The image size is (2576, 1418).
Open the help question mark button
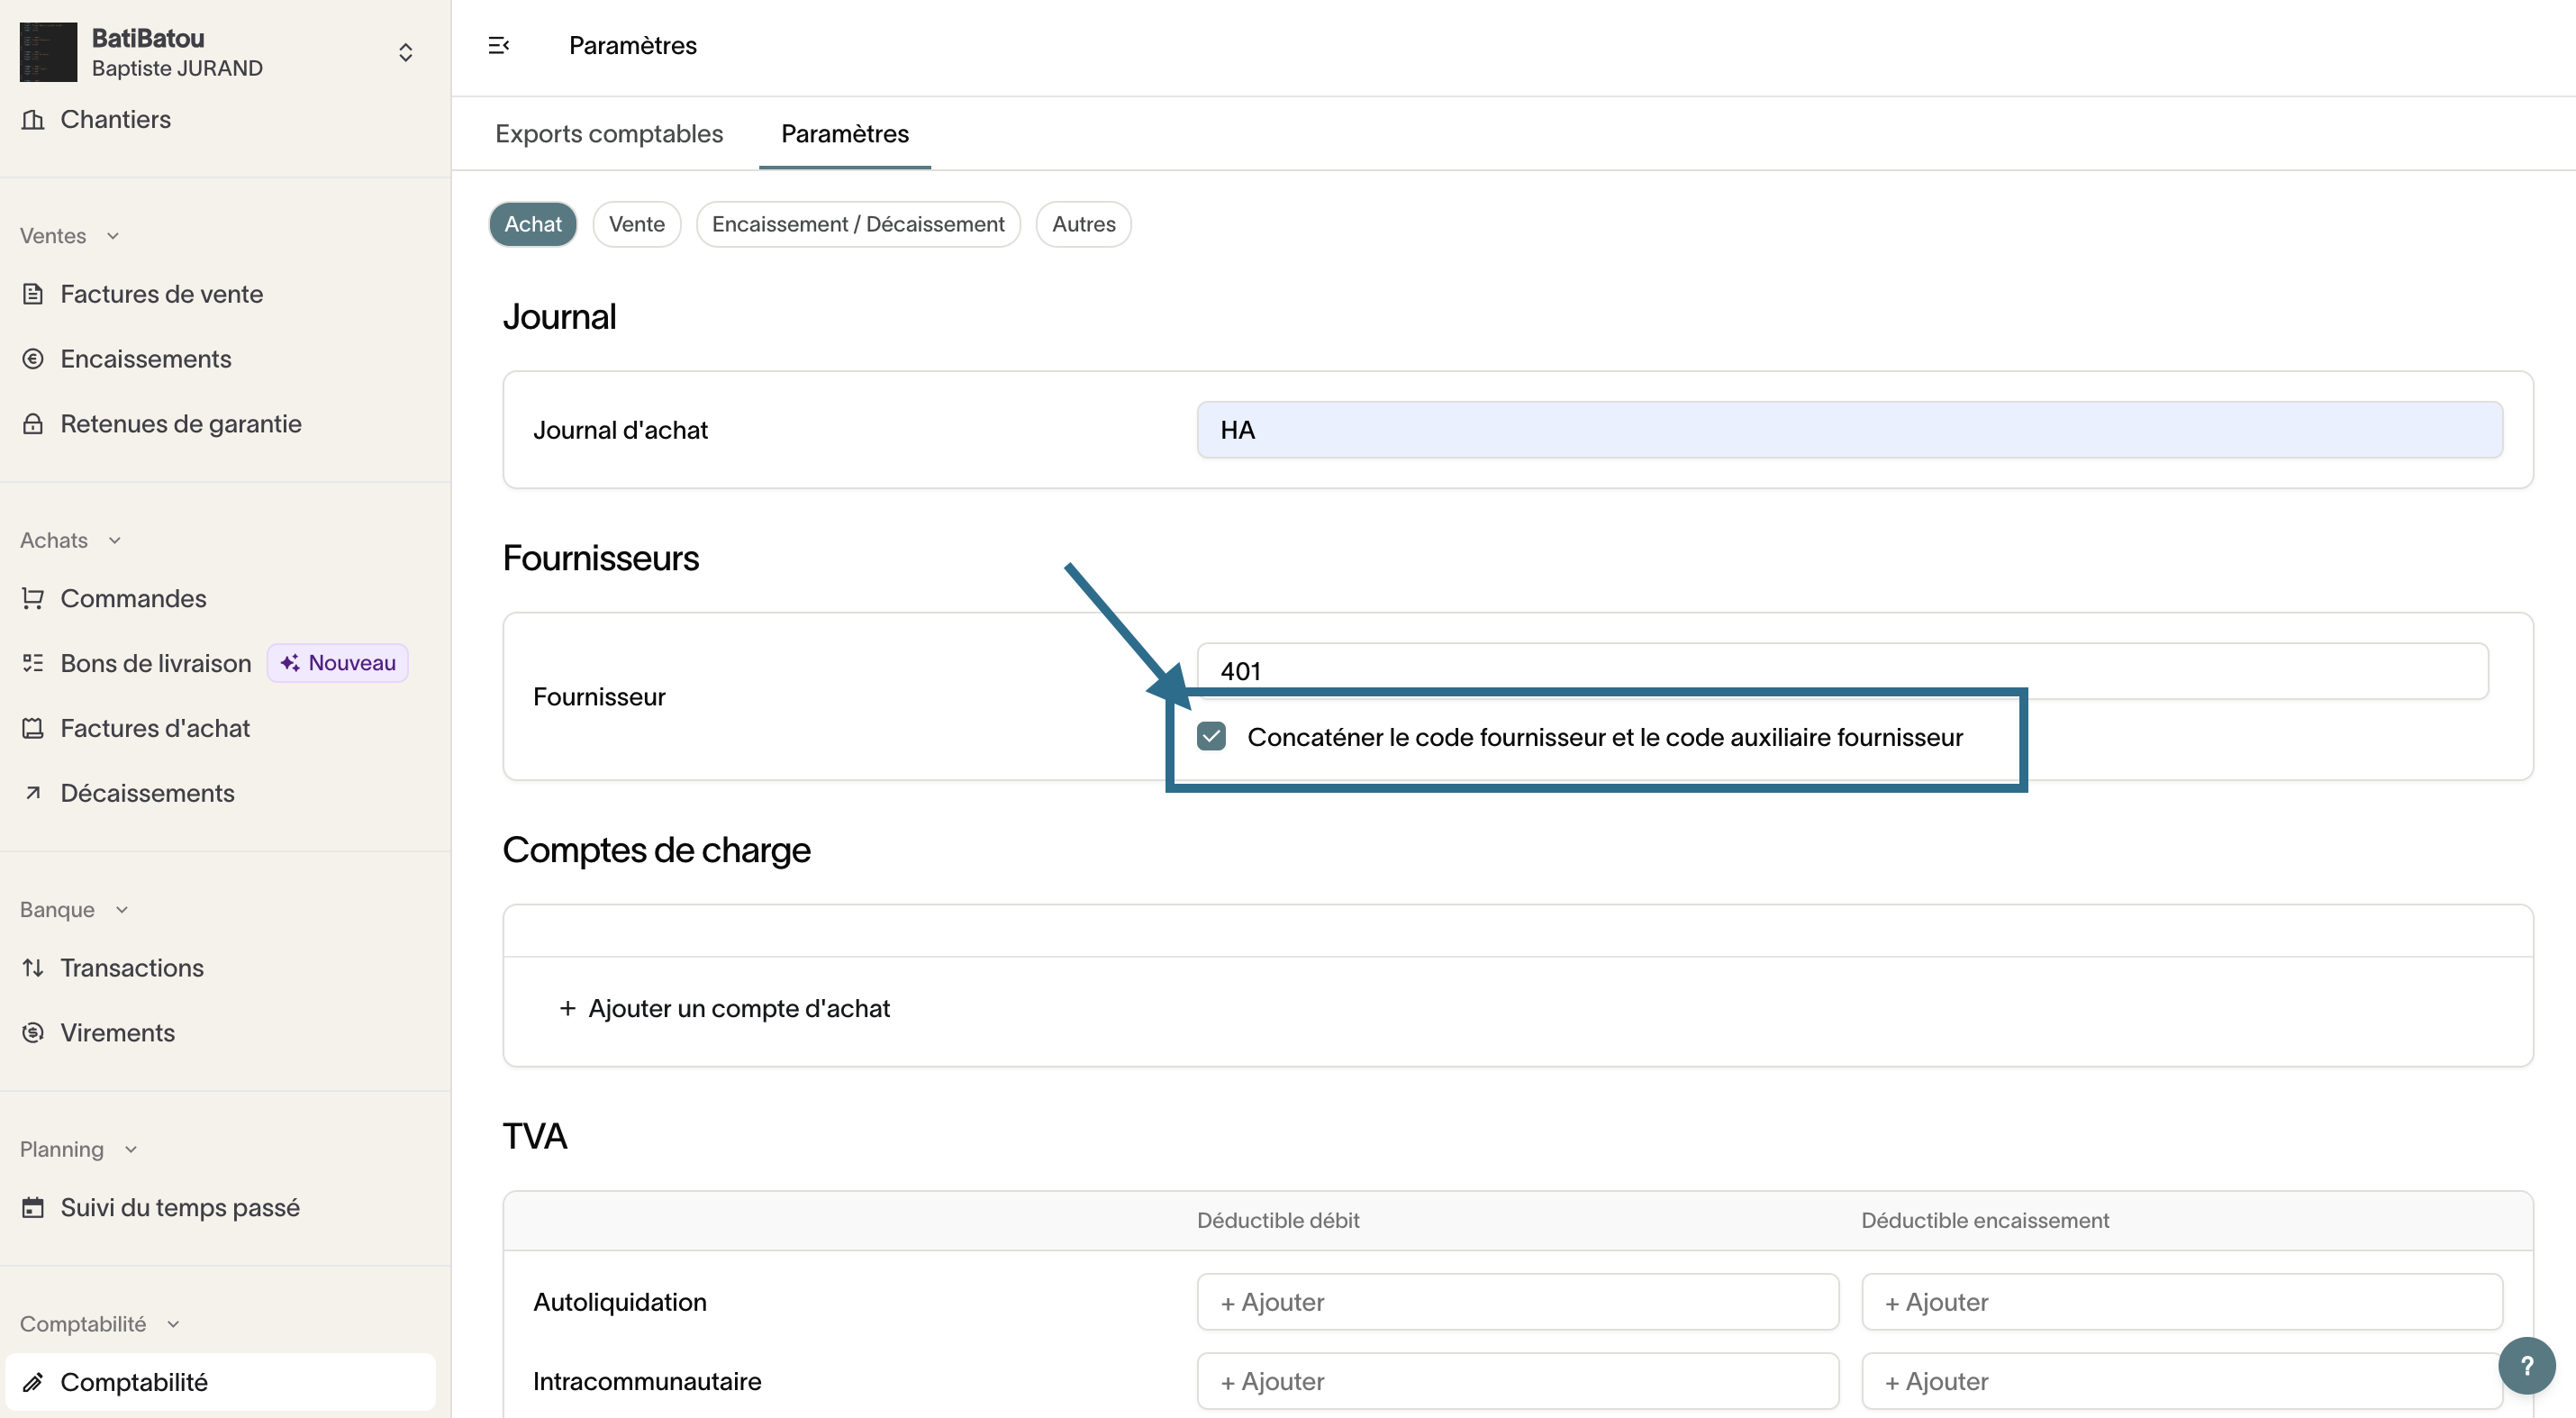pyautogui.click(x=2526, y=1365)
